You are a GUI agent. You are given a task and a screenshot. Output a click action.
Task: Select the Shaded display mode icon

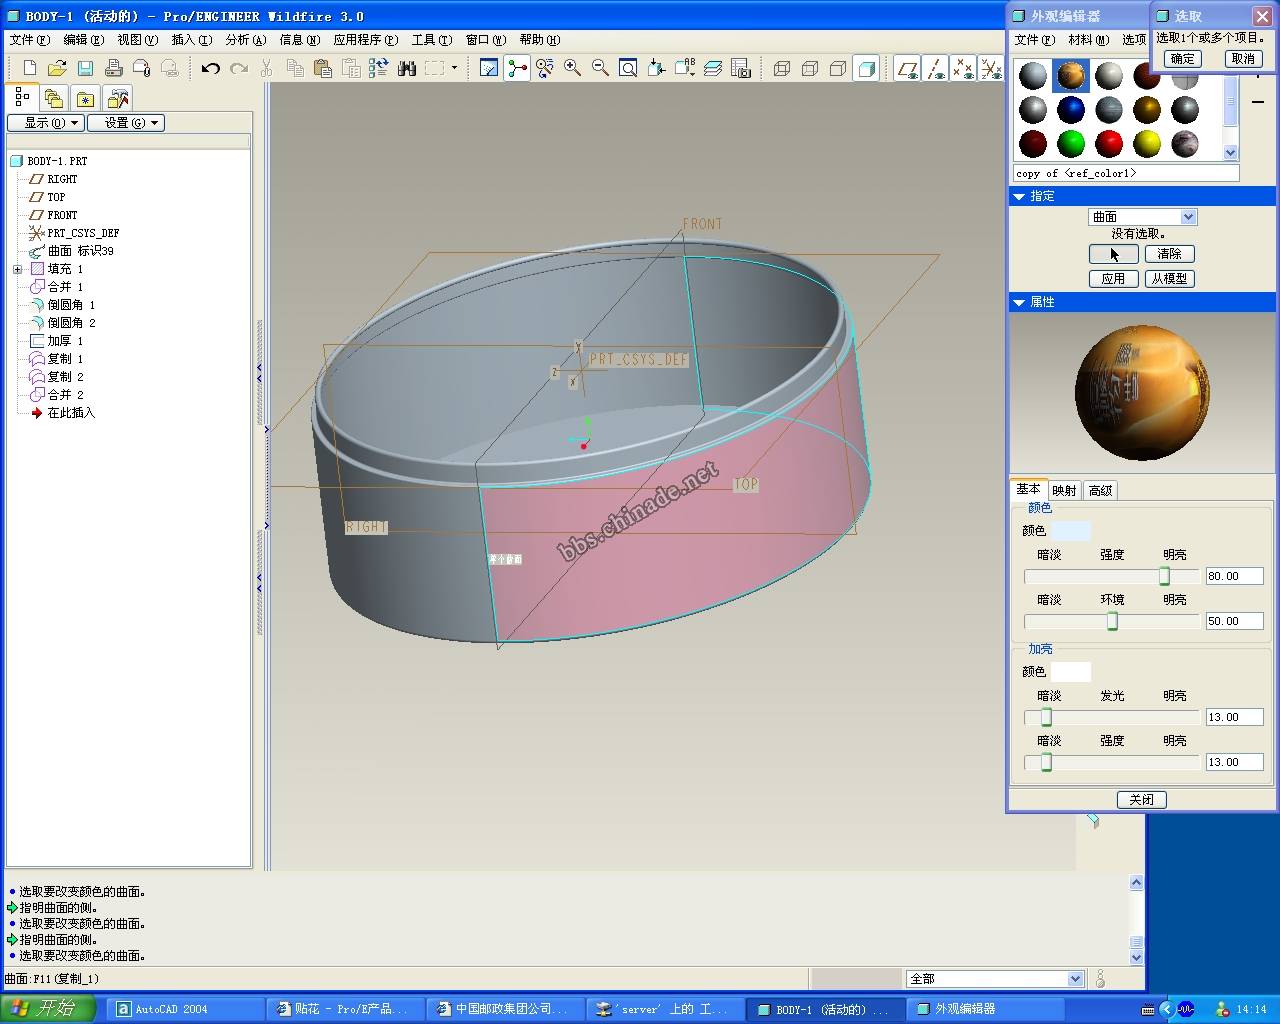point(867,68)
